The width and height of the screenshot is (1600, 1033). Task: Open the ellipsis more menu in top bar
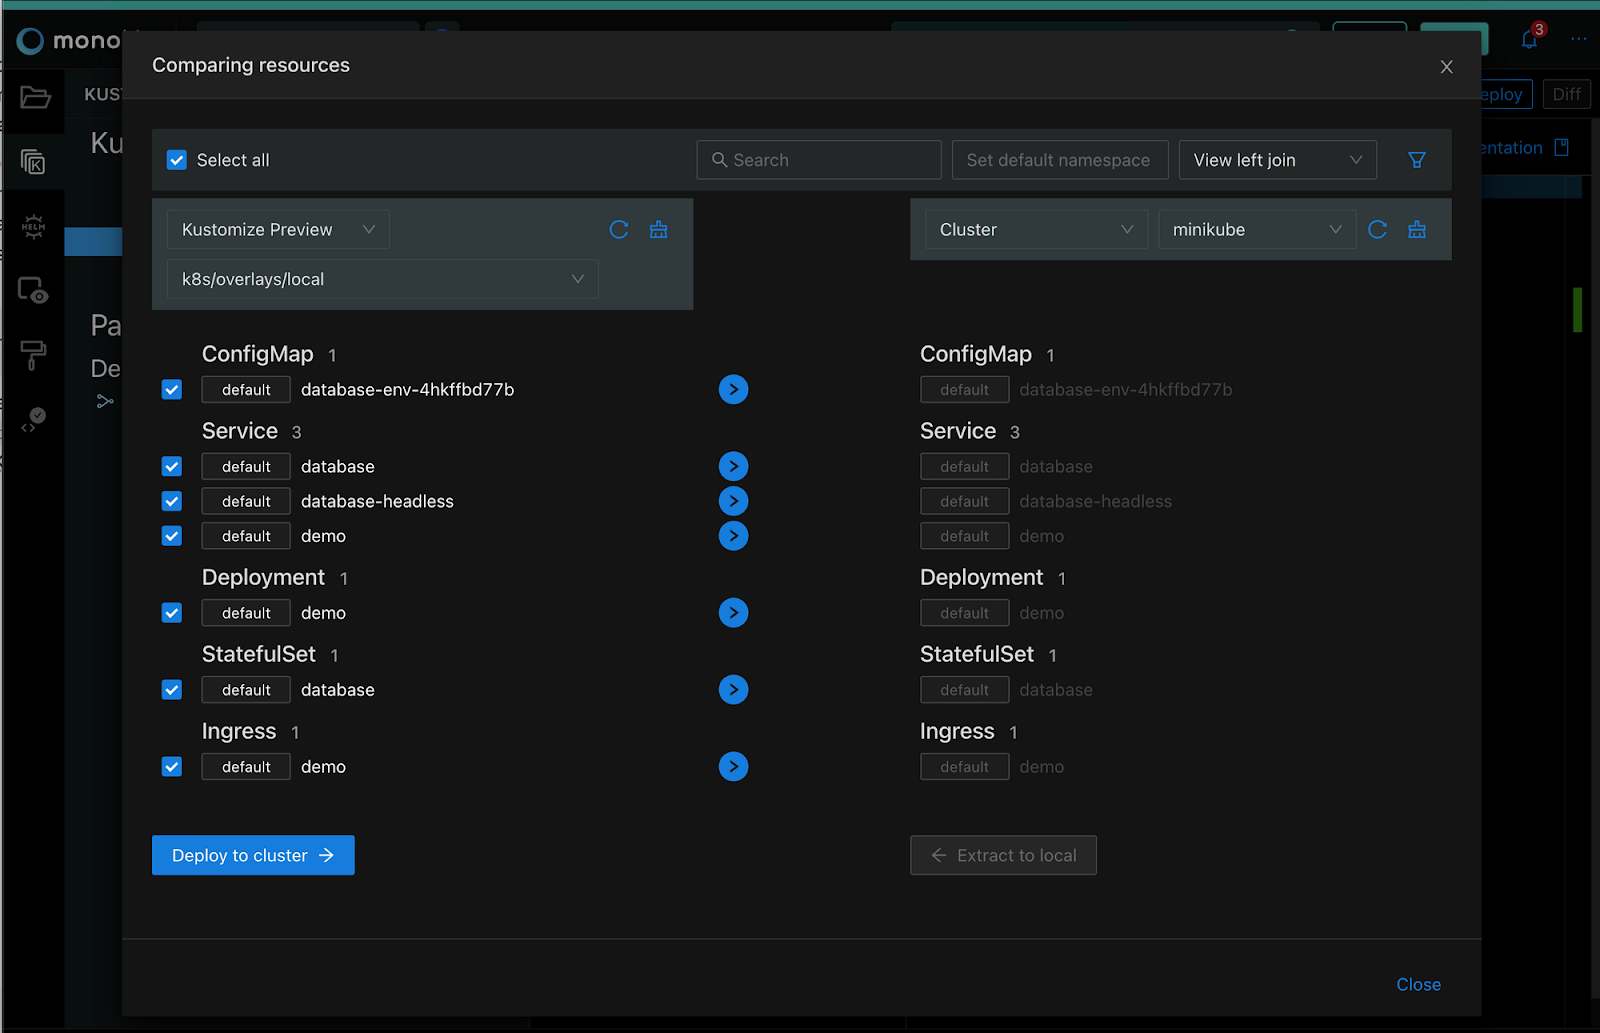click(x=1579, y=39)
